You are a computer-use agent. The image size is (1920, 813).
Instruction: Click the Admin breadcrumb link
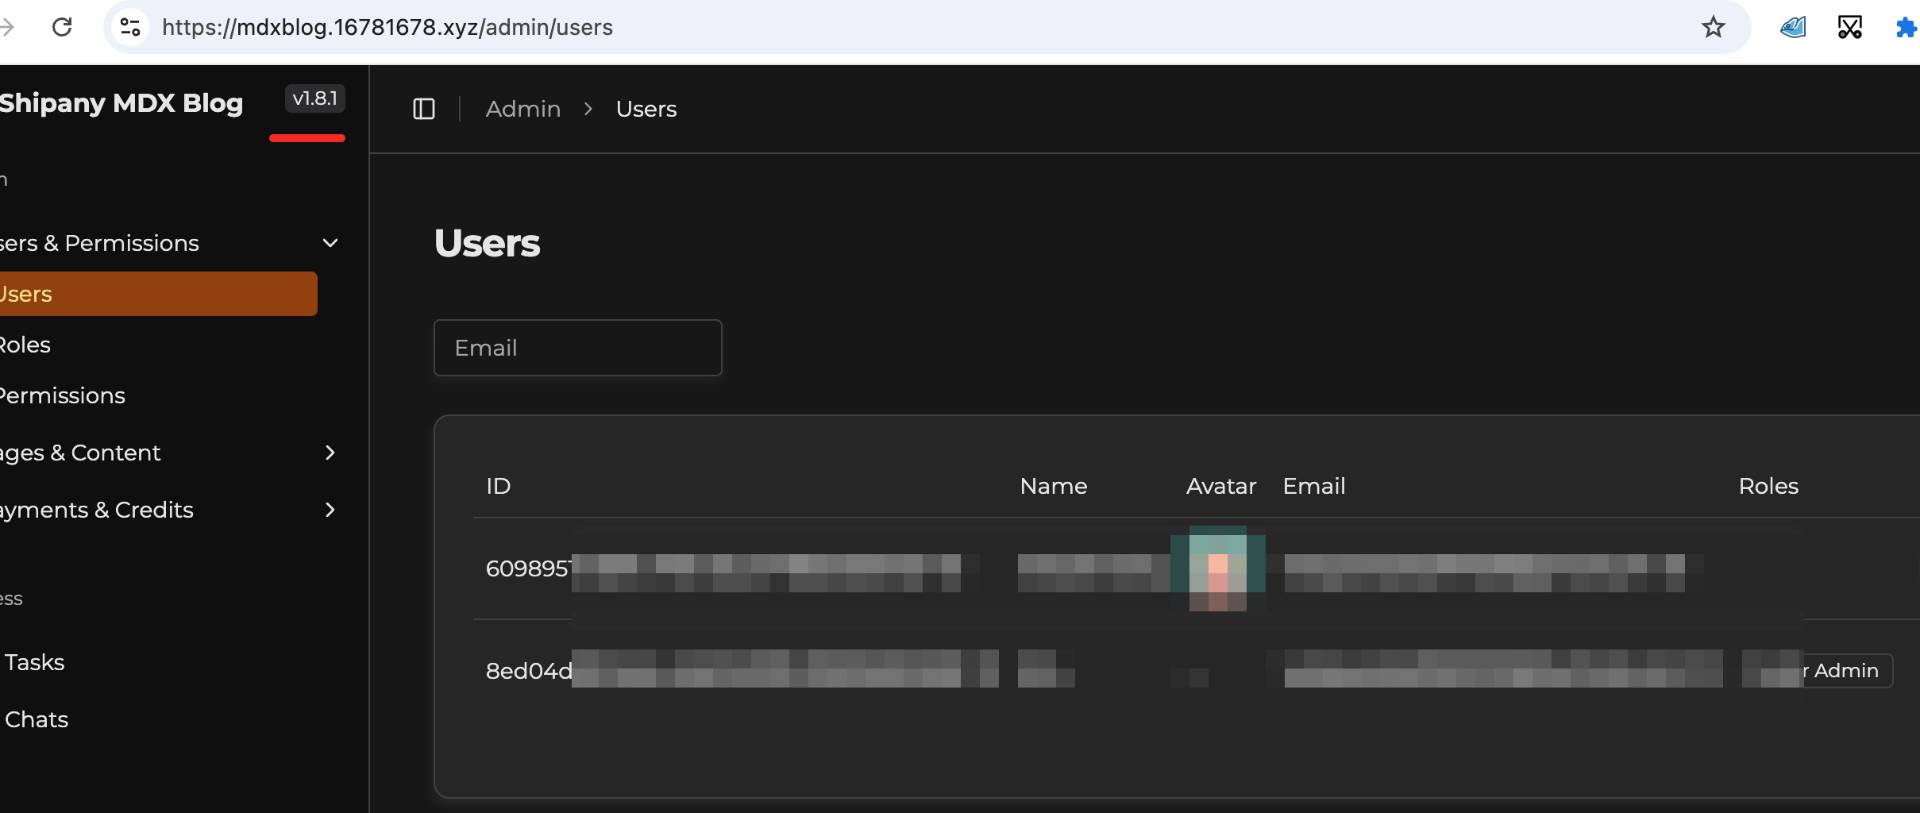point(523,109)
